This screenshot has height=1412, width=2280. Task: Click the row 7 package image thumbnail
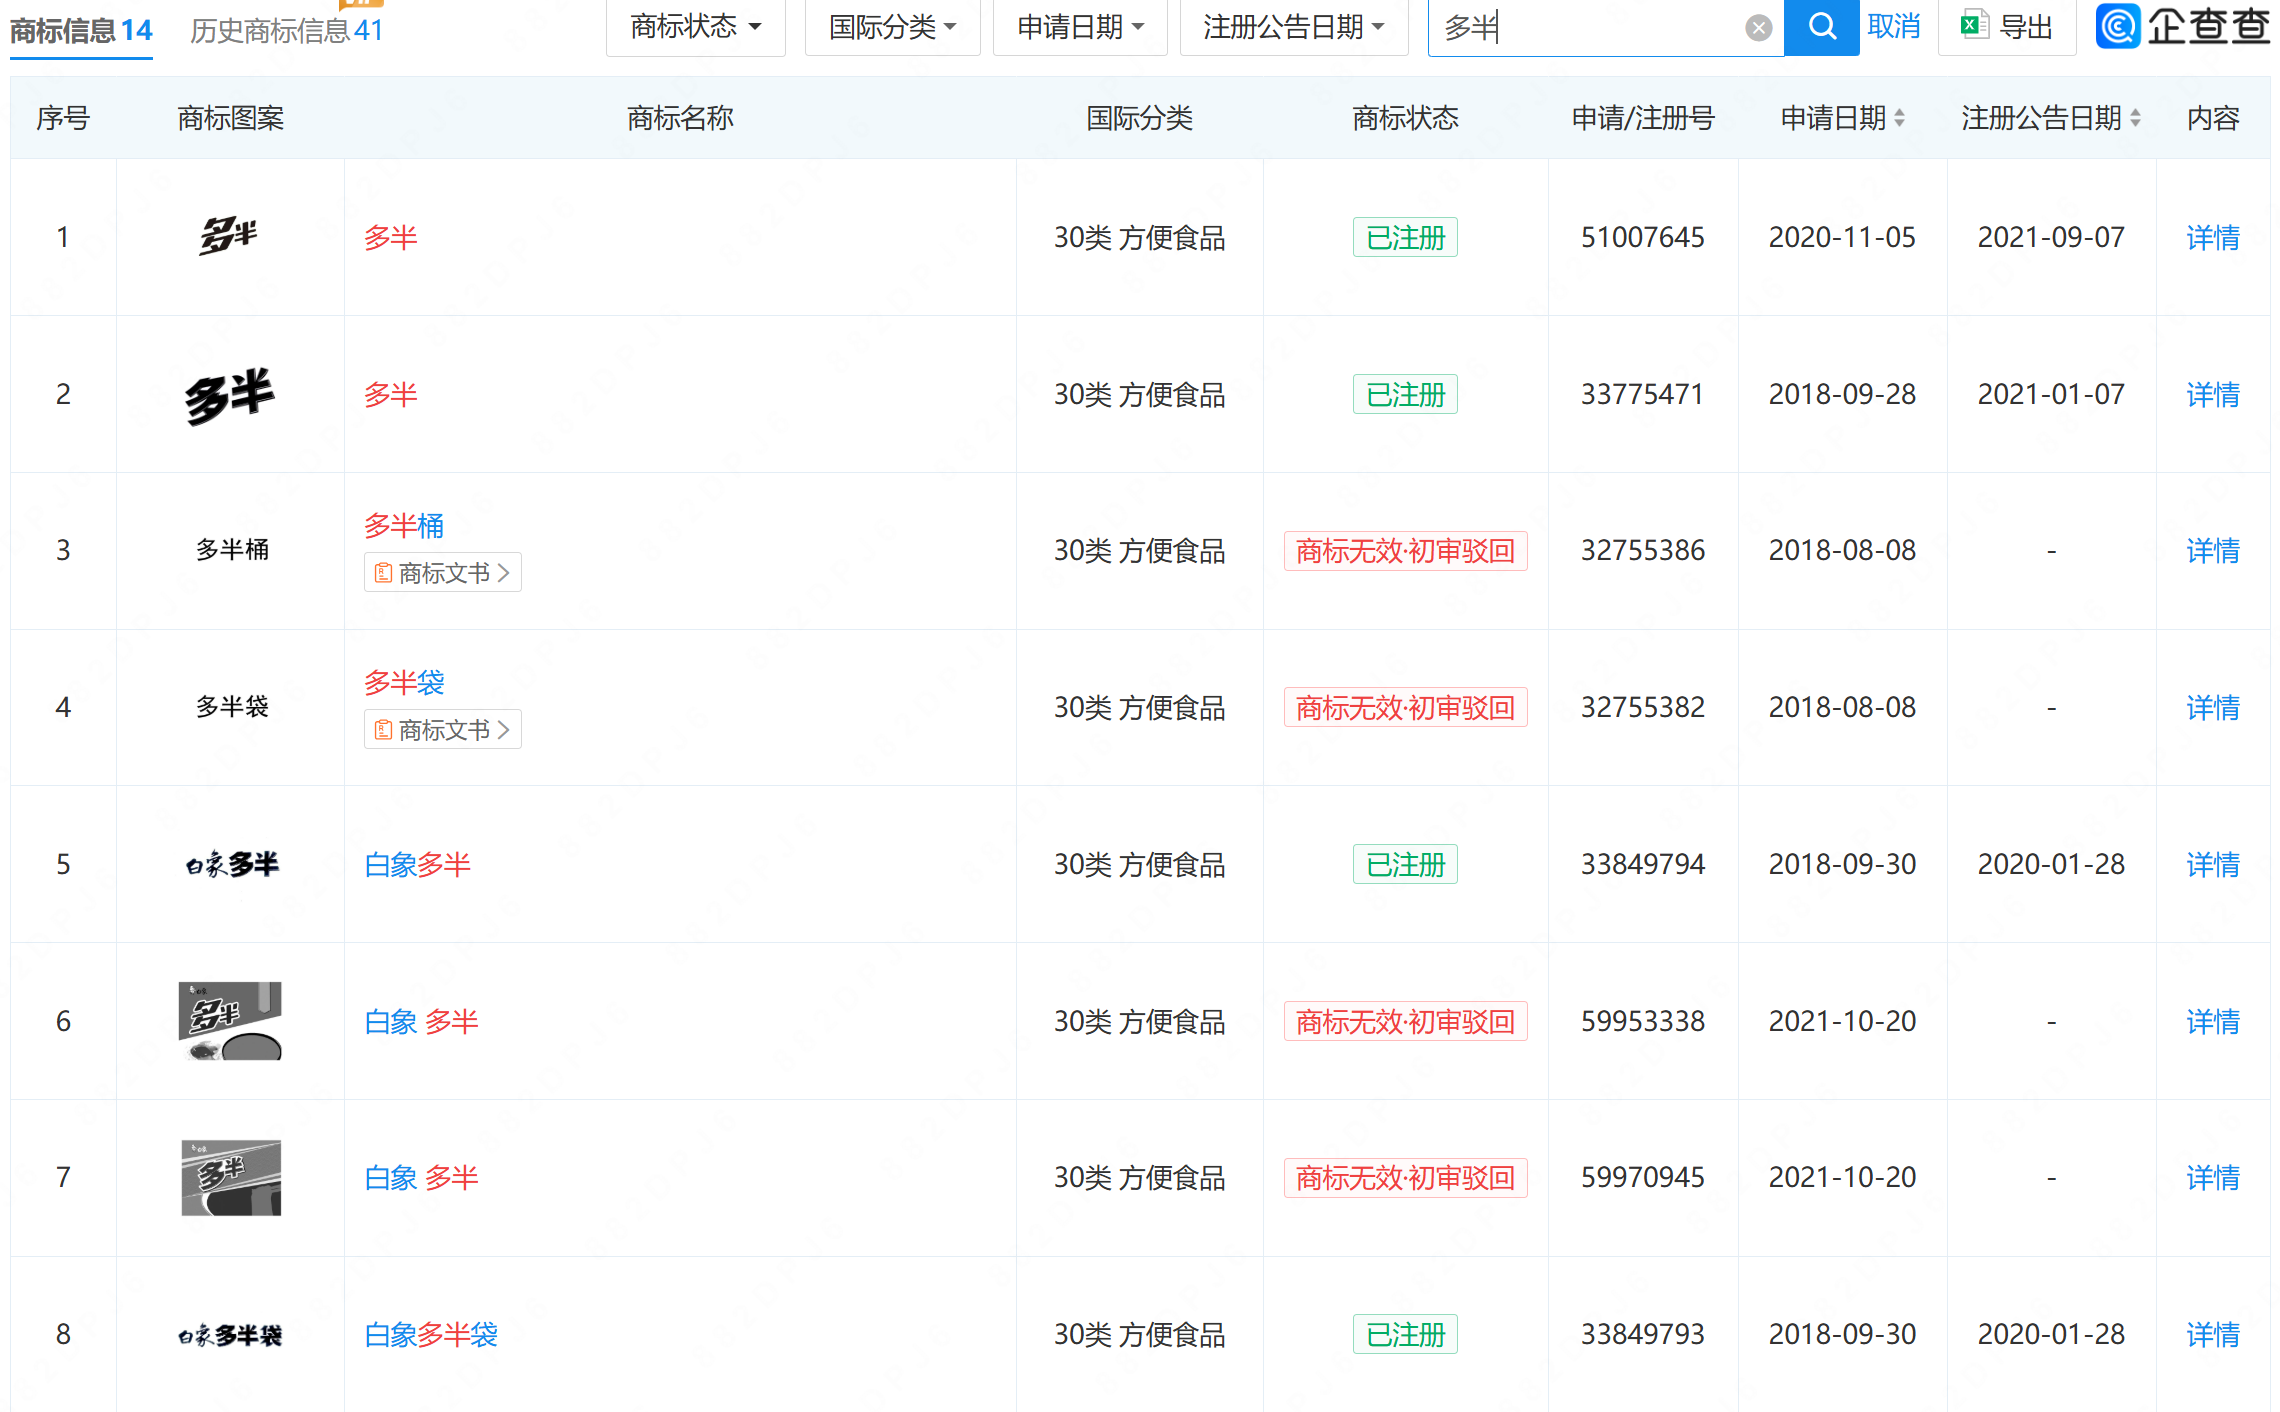coord(231,1177)
